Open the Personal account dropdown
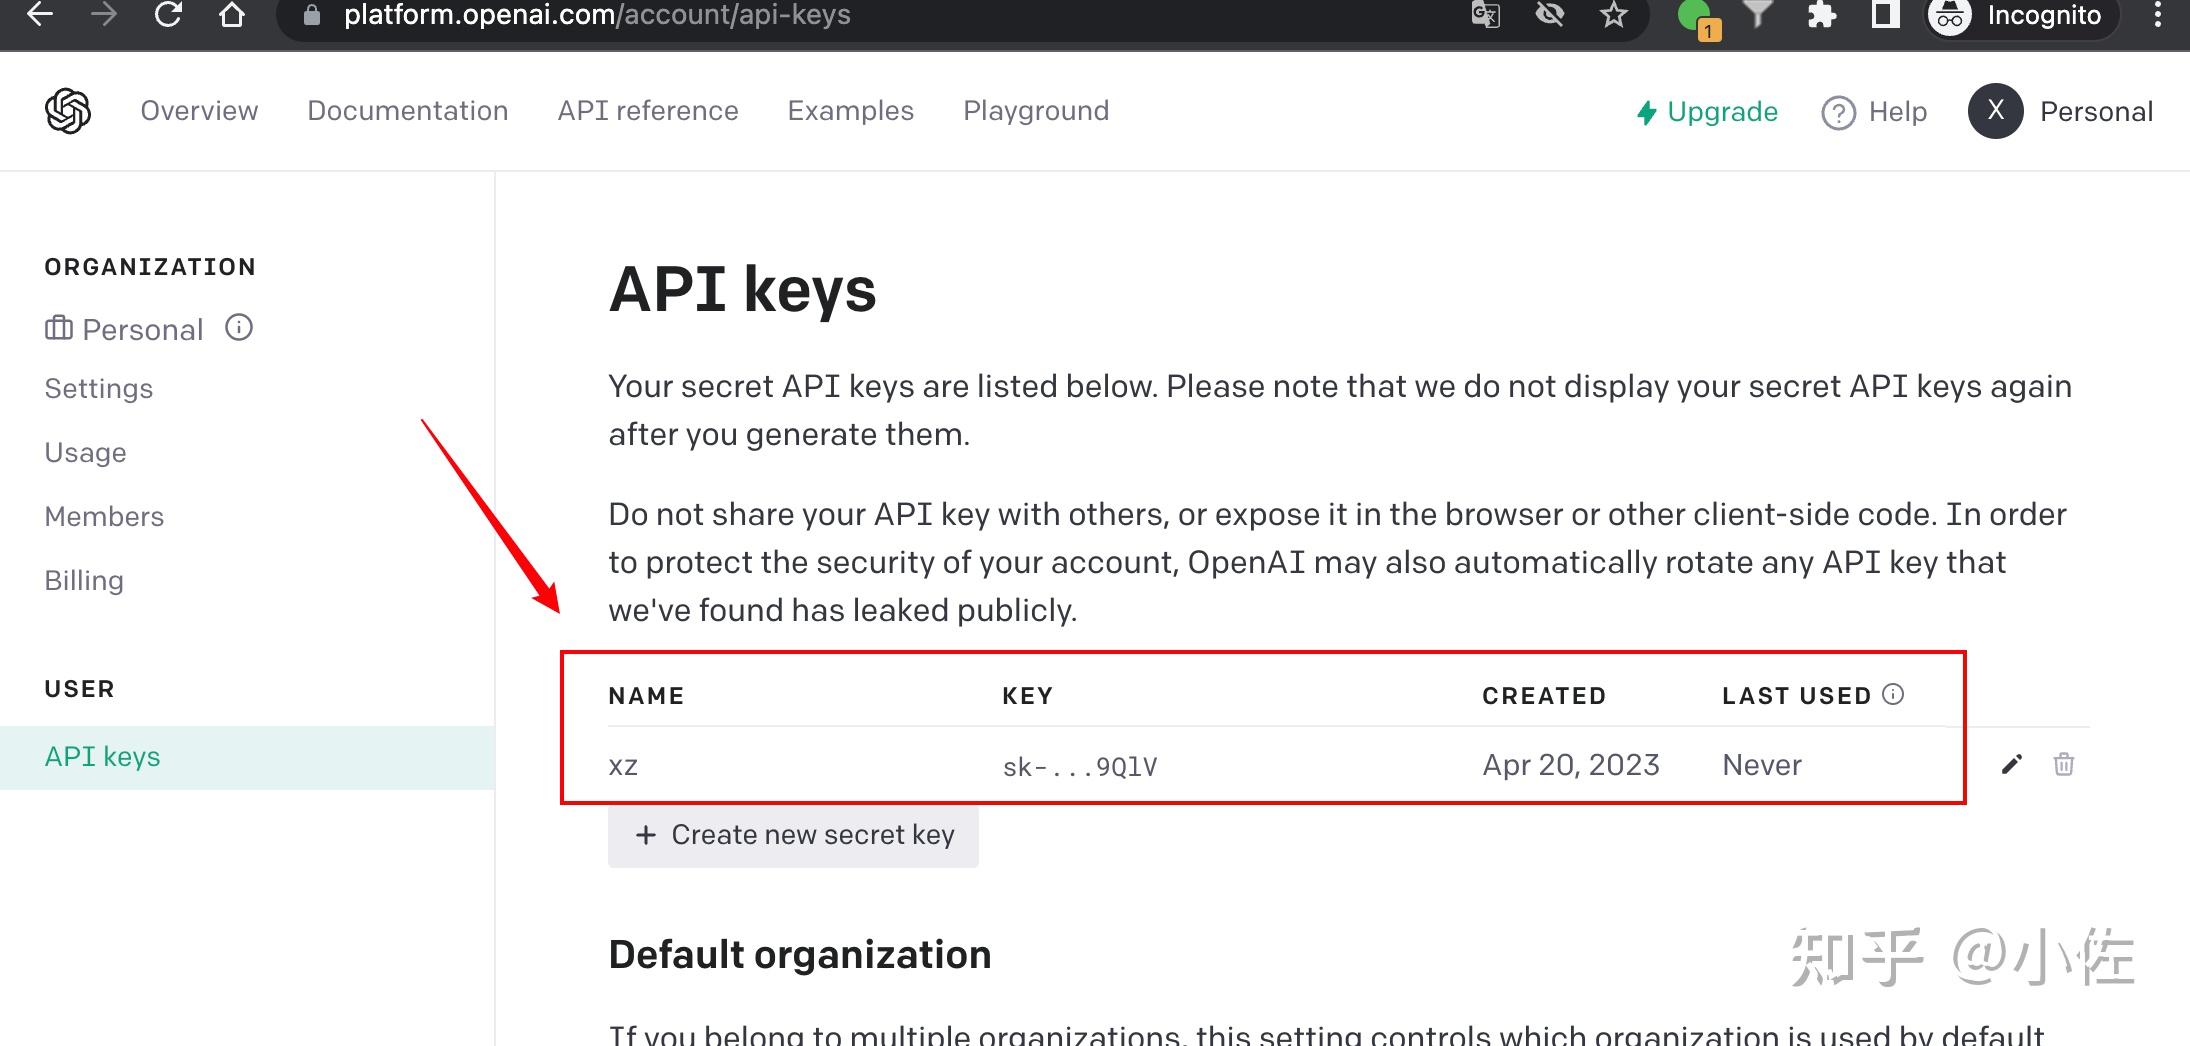2190x1046 pixels. [2062, 111]
